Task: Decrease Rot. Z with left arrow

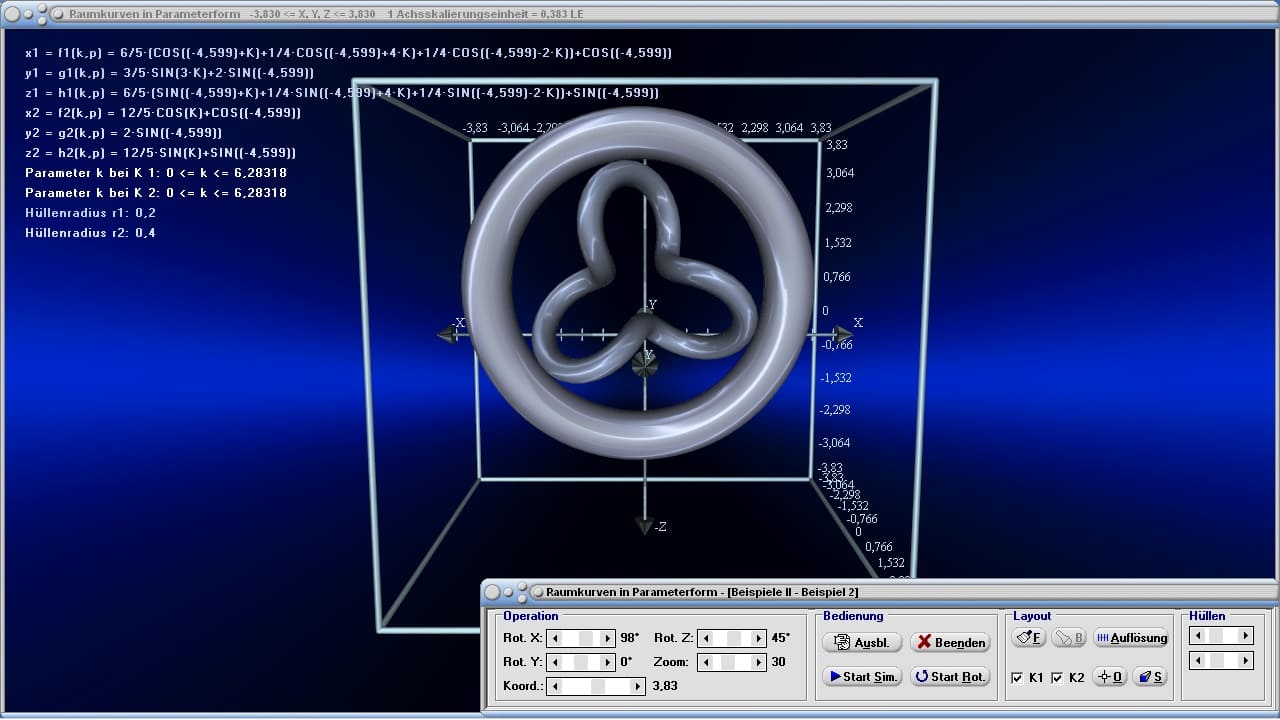Action: 706,637
